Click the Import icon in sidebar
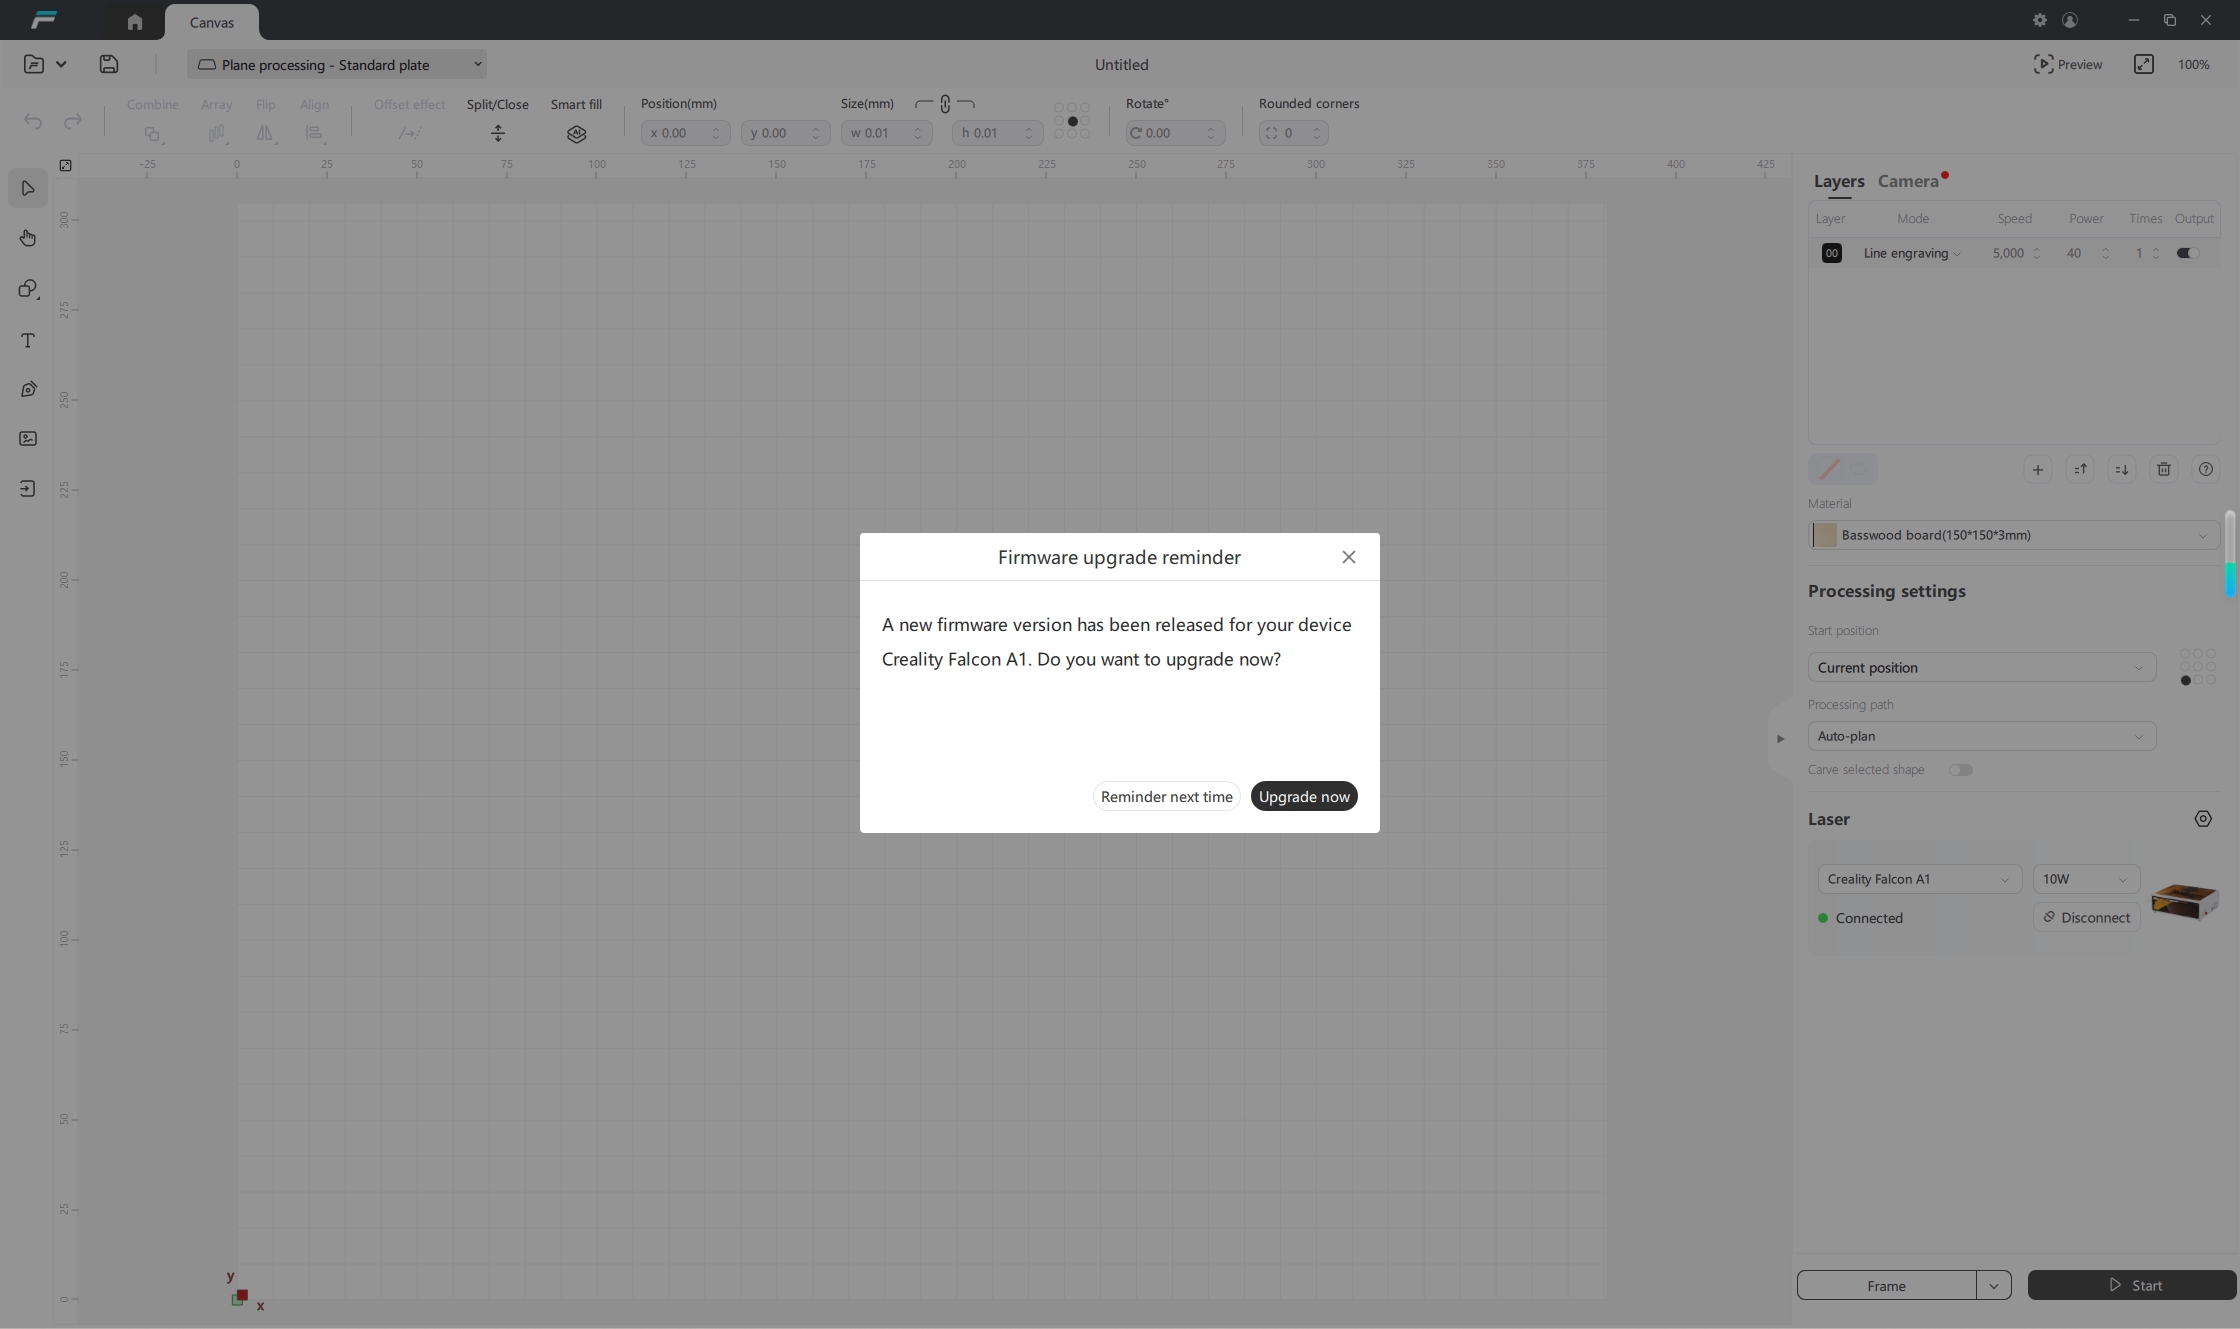Image resolution: width=2240 pixels, height=1329 pixels. point(28,488)
